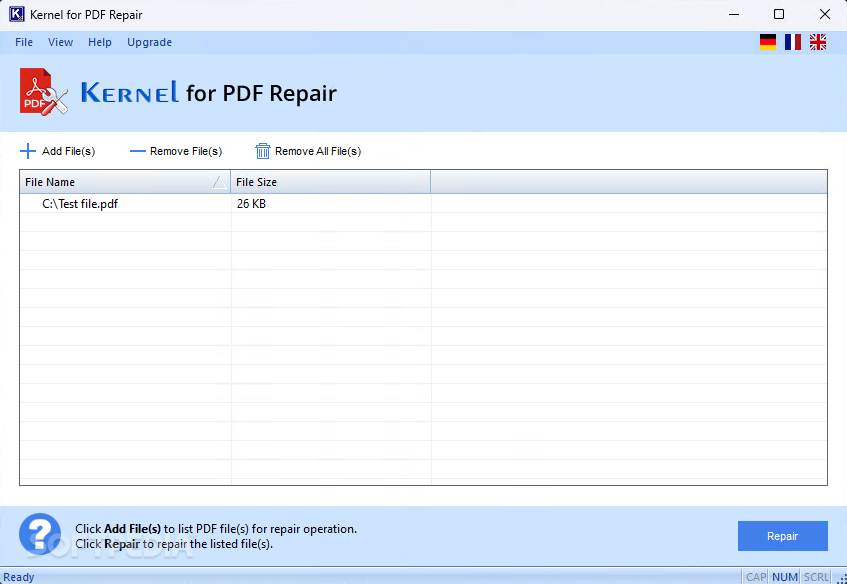The image size is (847, 584).
Task: Sort by the File Name column header
Action: 125,182
